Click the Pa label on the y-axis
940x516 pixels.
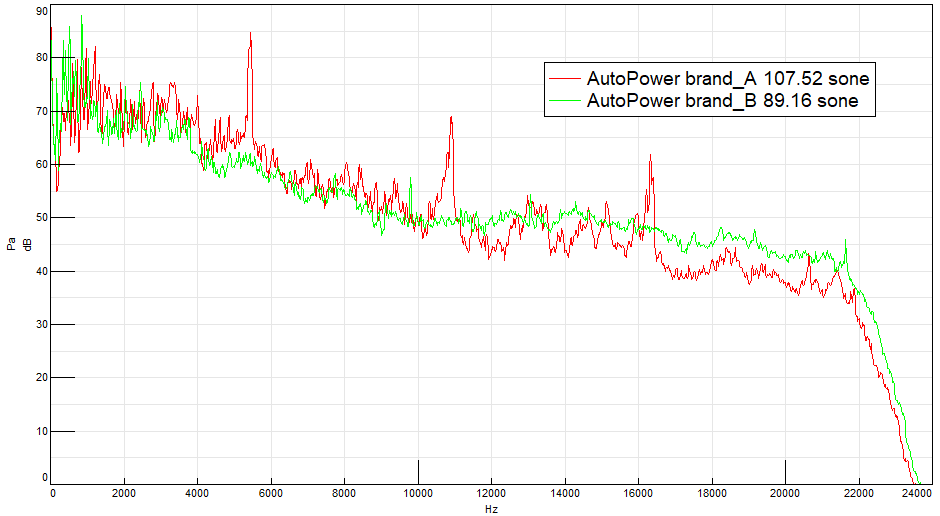[x=10, y=245]
